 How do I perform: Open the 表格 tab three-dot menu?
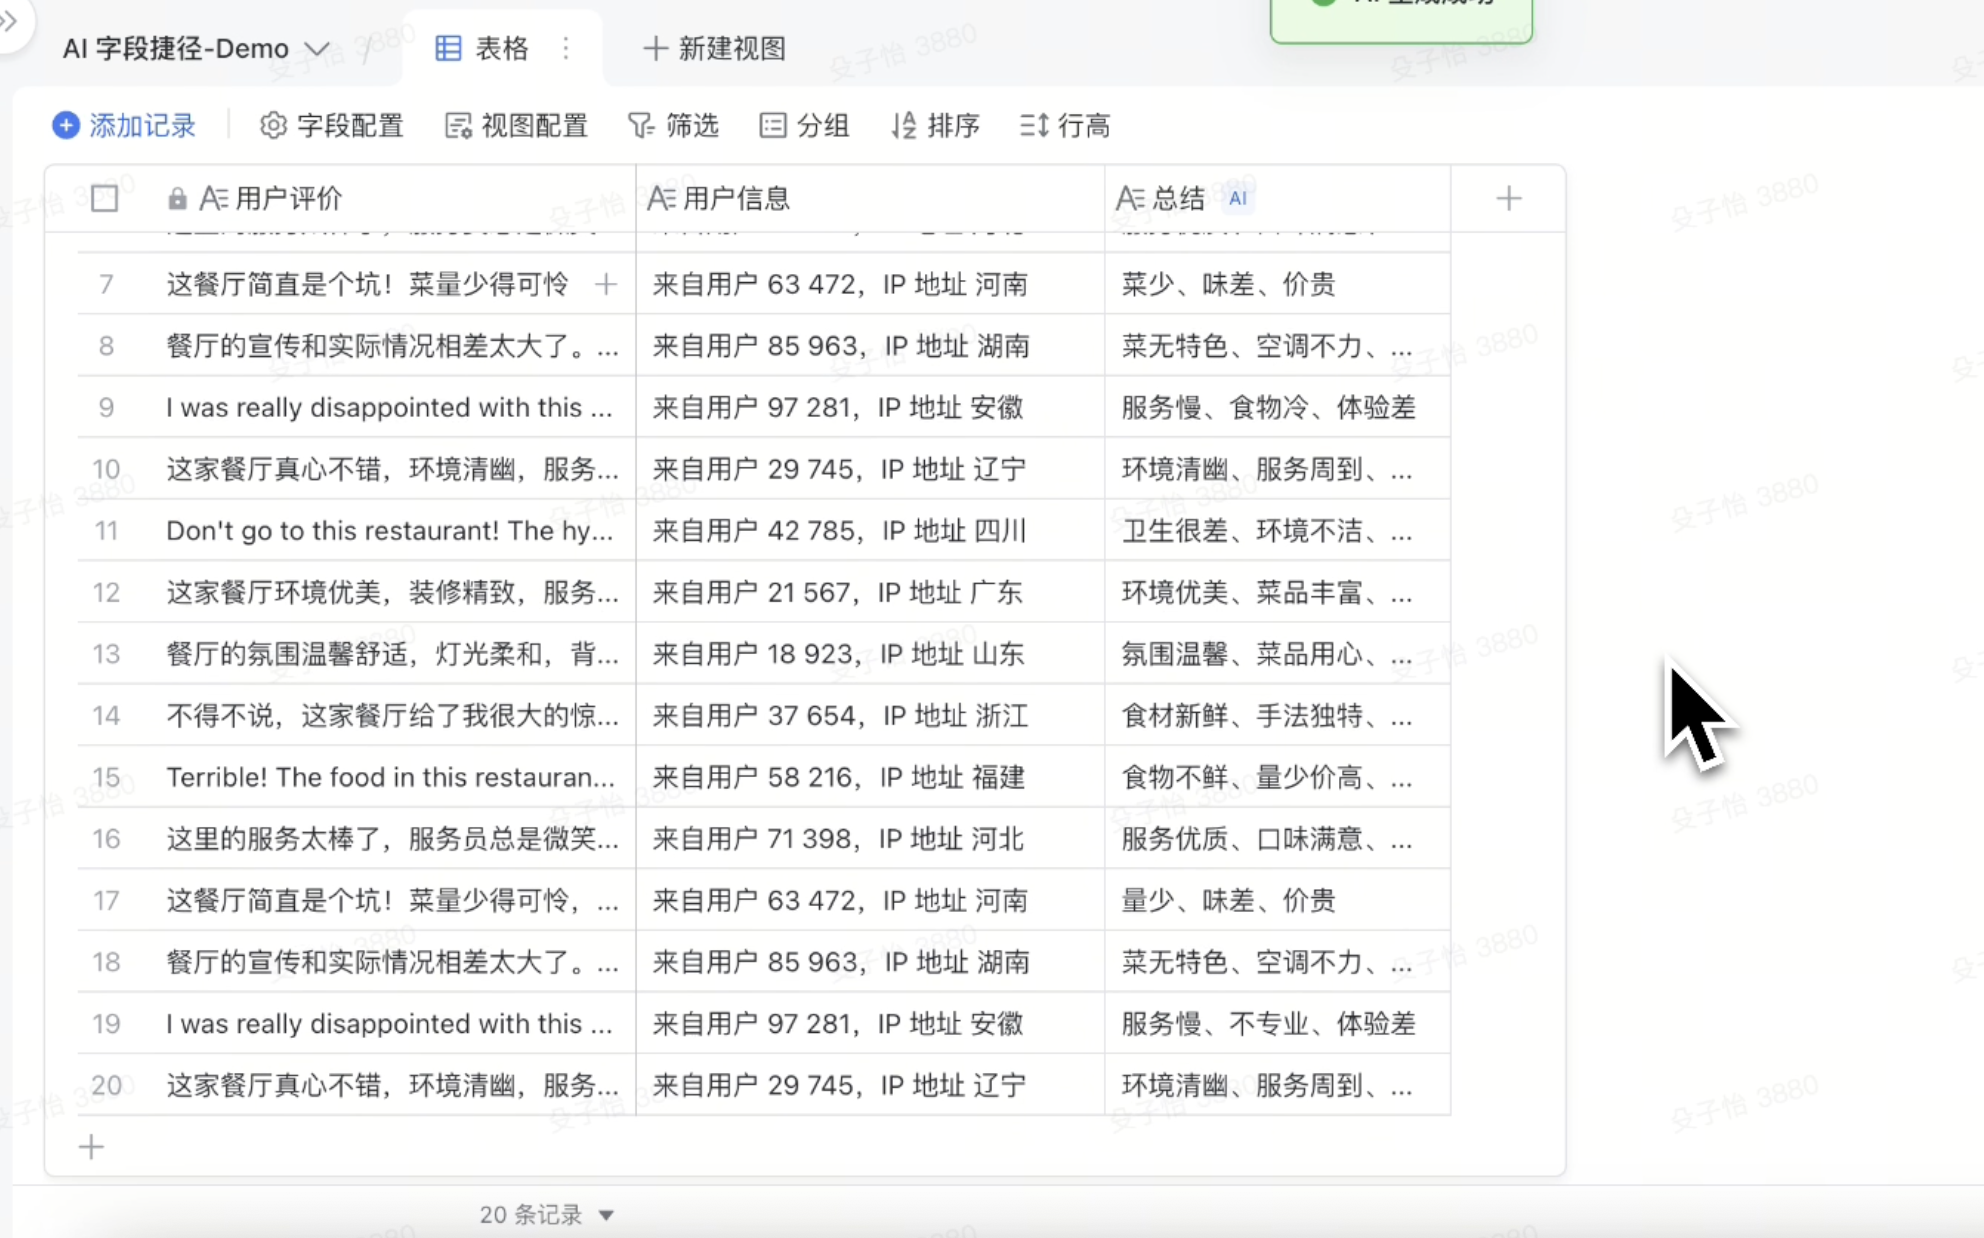[566, 48]
